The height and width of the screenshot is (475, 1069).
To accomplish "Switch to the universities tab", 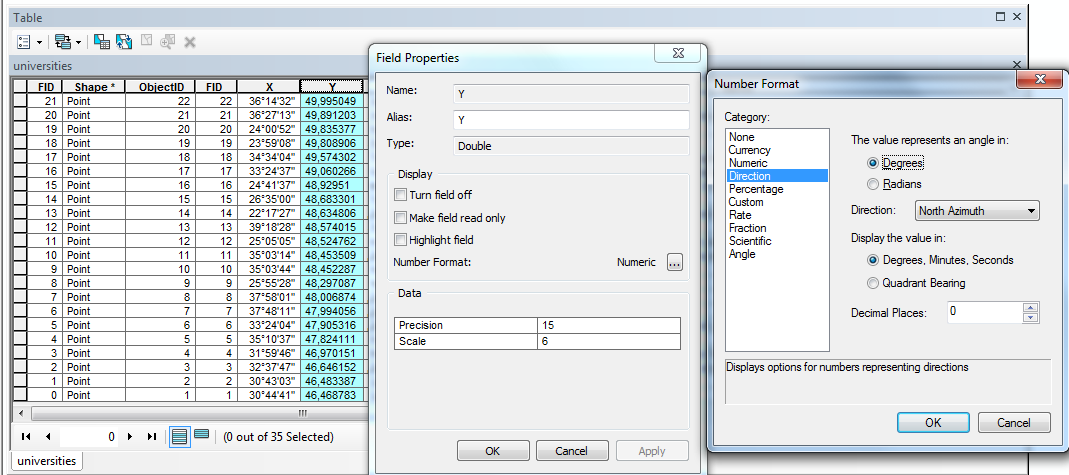I will [46, 461].
